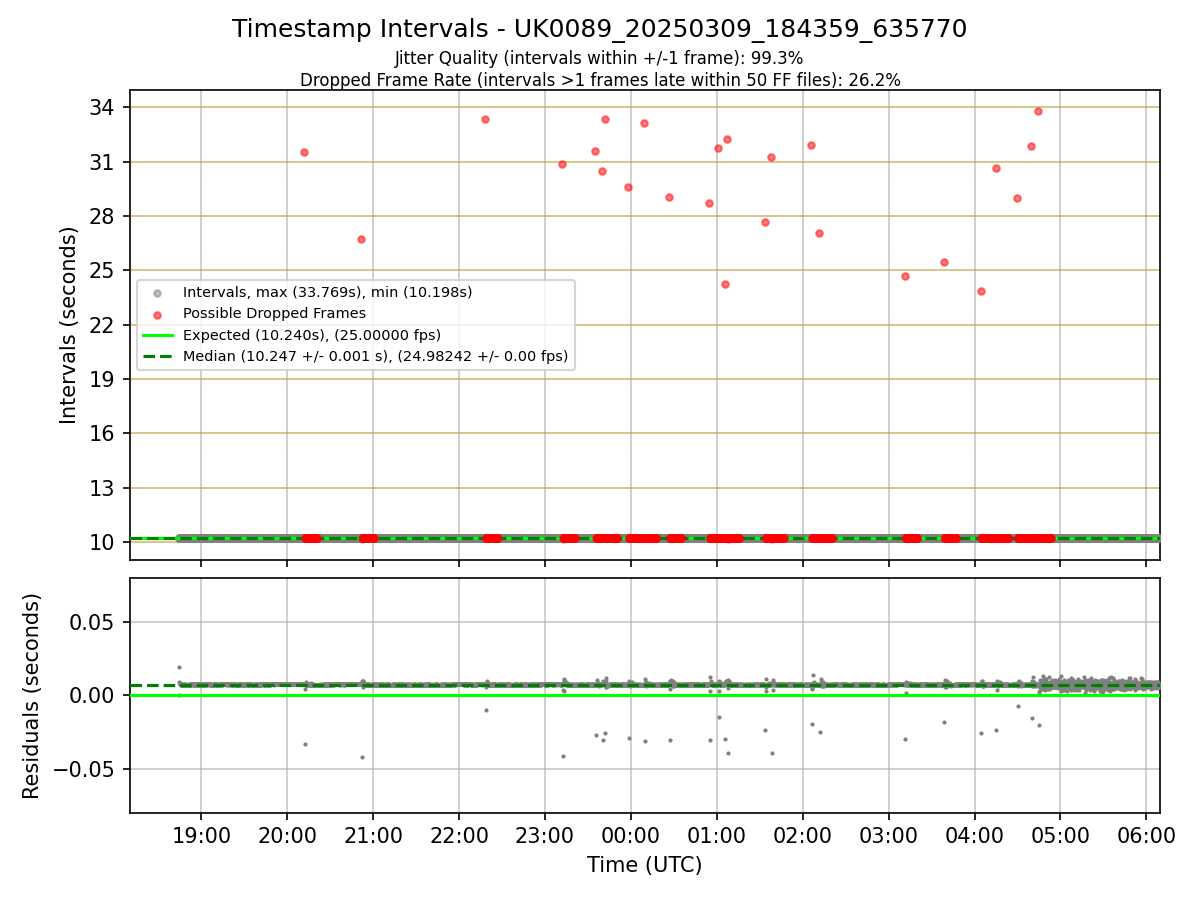Click the 04:00 tick label on time axis
Viewport: 1200px width, 900px height.
975,834
